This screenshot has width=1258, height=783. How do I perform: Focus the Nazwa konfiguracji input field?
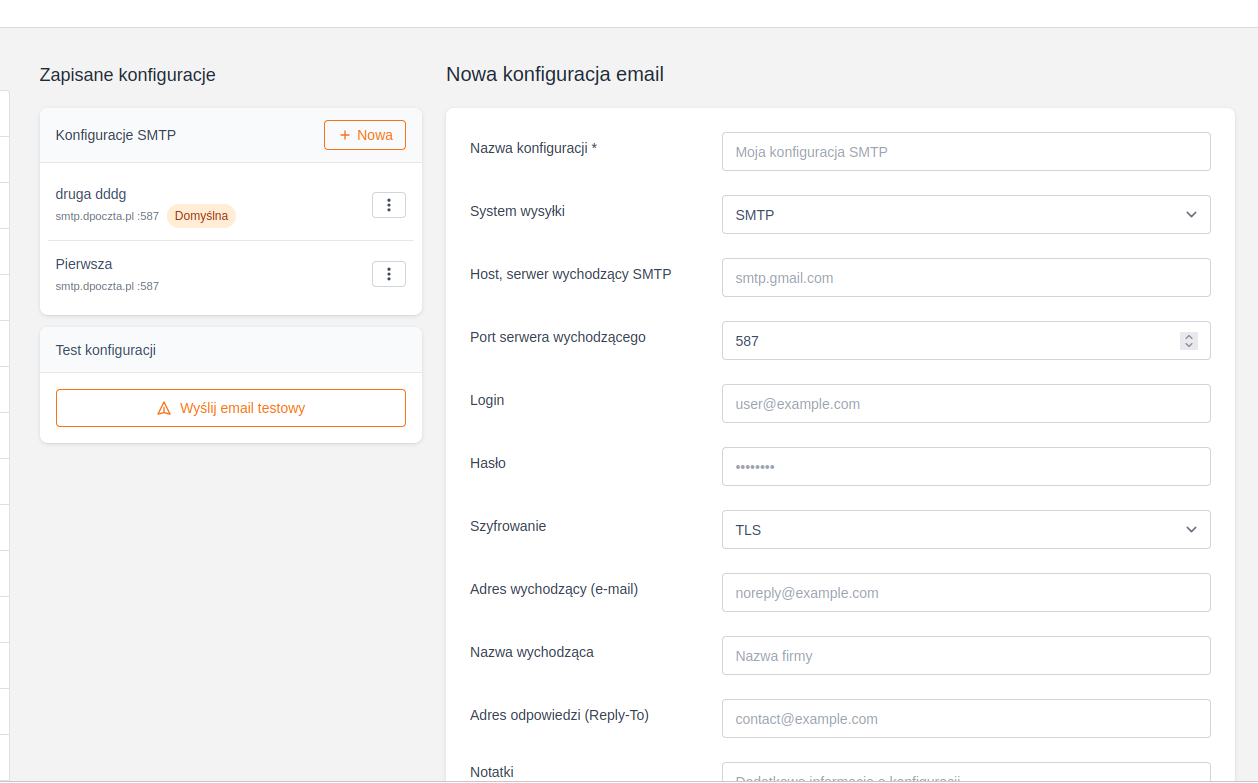coord(965,152)
